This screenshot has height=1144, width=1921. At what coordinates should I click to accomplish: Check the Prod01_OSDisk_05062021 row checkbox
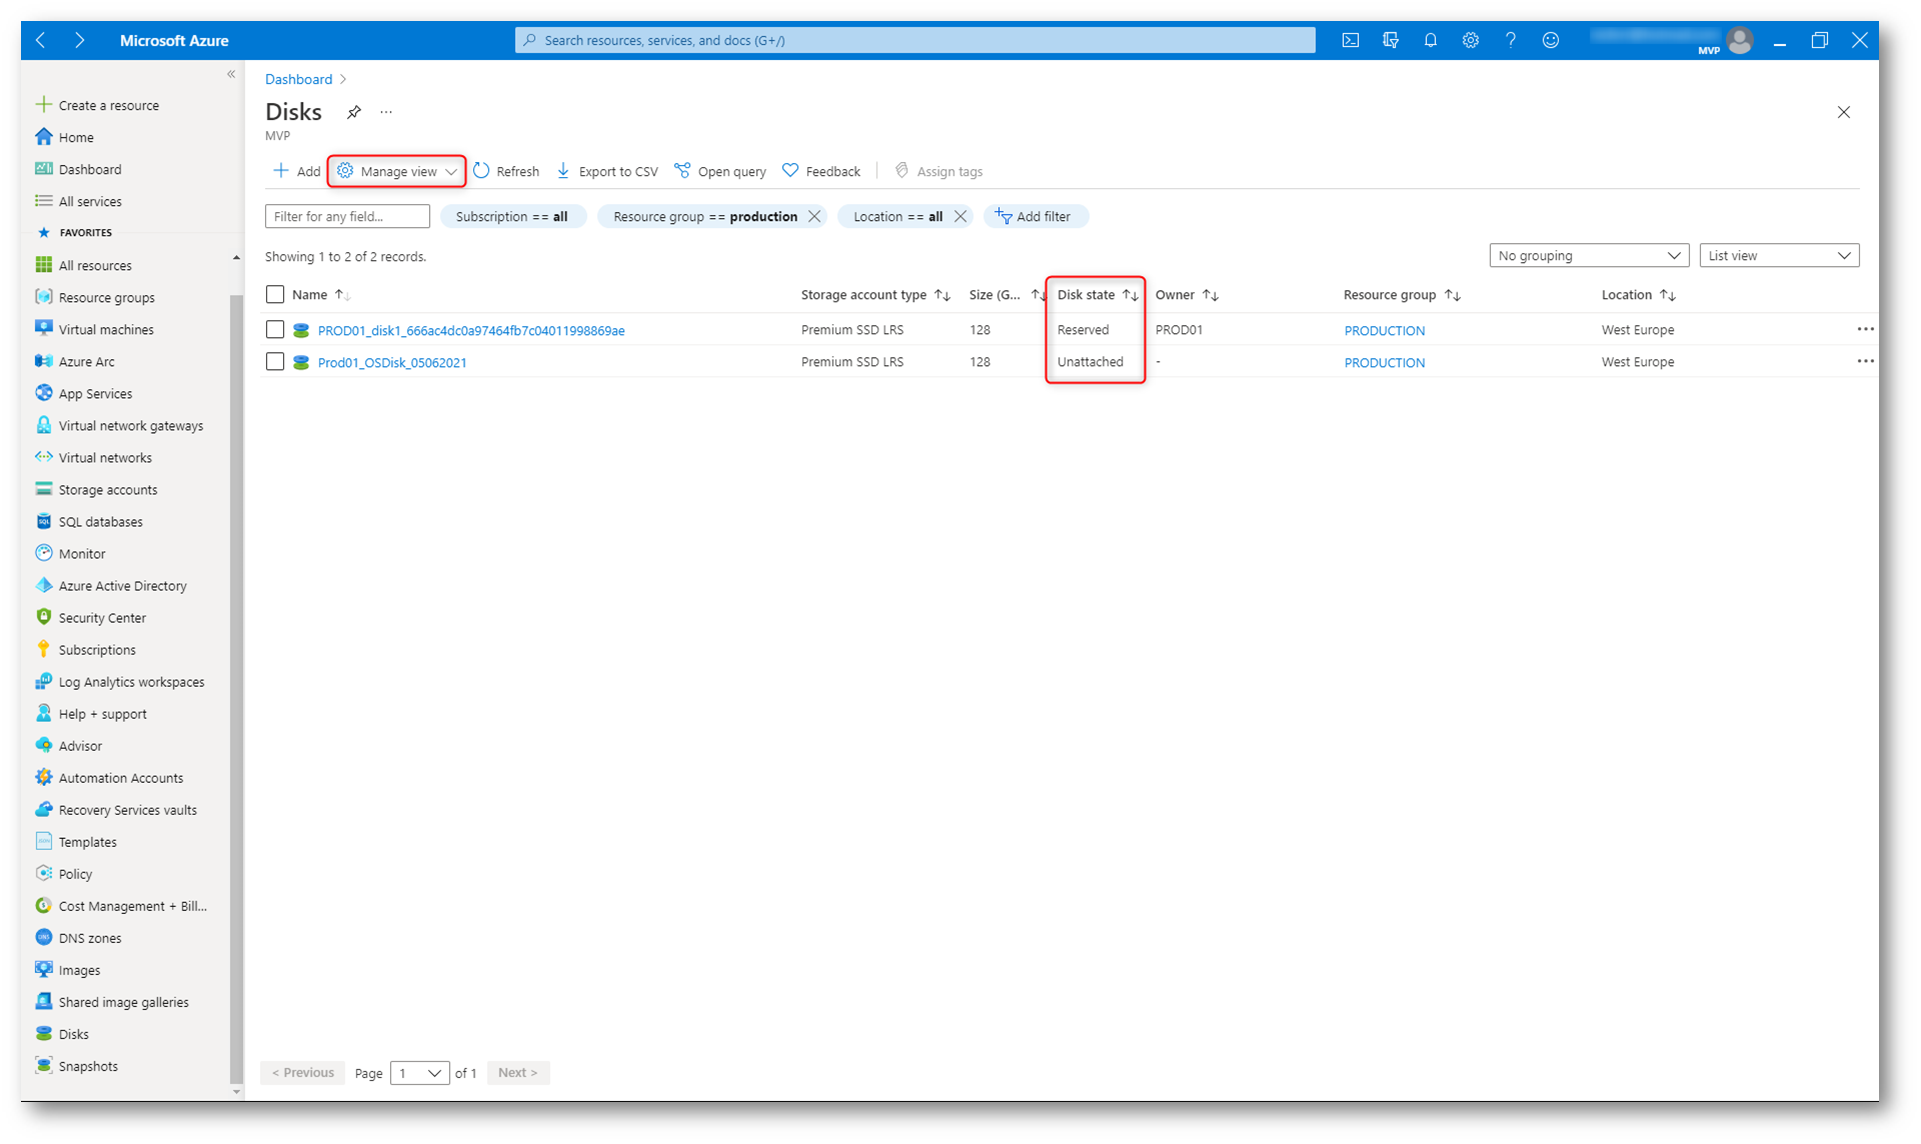pos(275,362)
